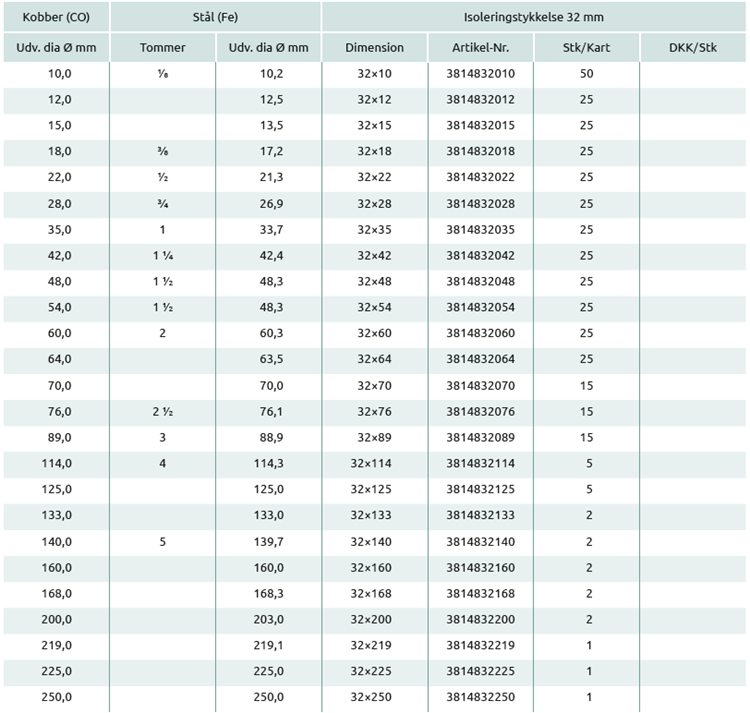The width and height of the screenshot is (750, 713).
Task: Select the steel diameter value 10,2
Action: pos(271,74)
